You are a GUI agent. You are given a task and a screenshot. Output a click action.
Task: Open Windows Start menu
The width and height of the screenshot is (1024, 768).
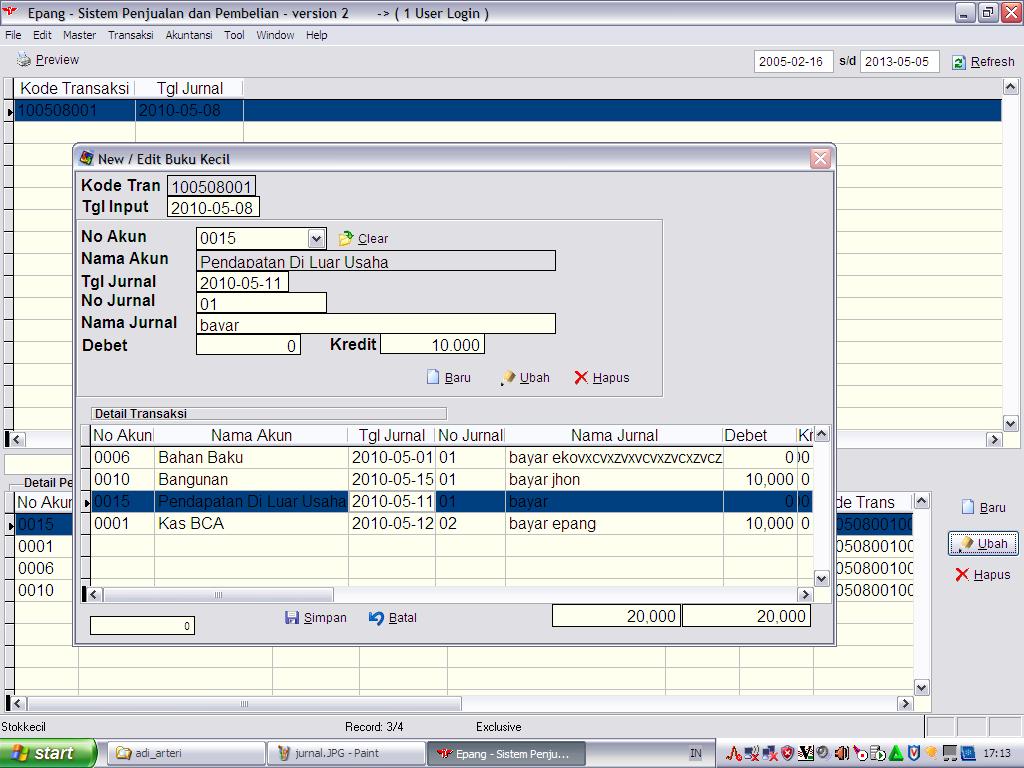48,753
